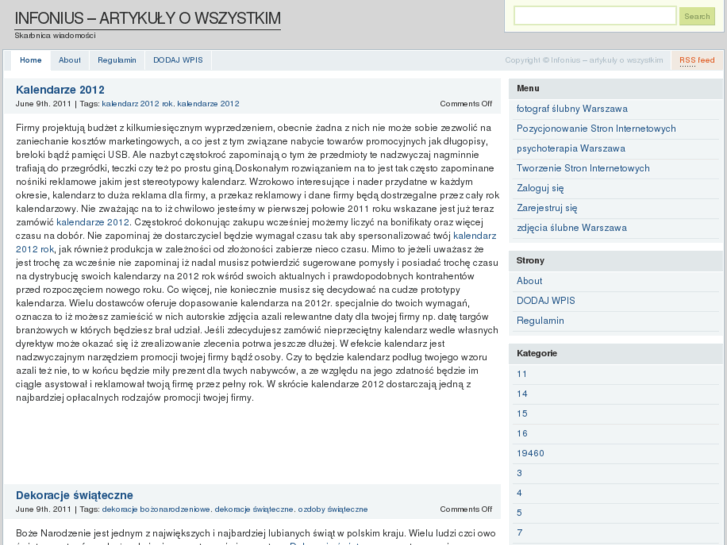Select category 19460 in Kategorie
Screen dimensions: 727x545
pos(530,453)
